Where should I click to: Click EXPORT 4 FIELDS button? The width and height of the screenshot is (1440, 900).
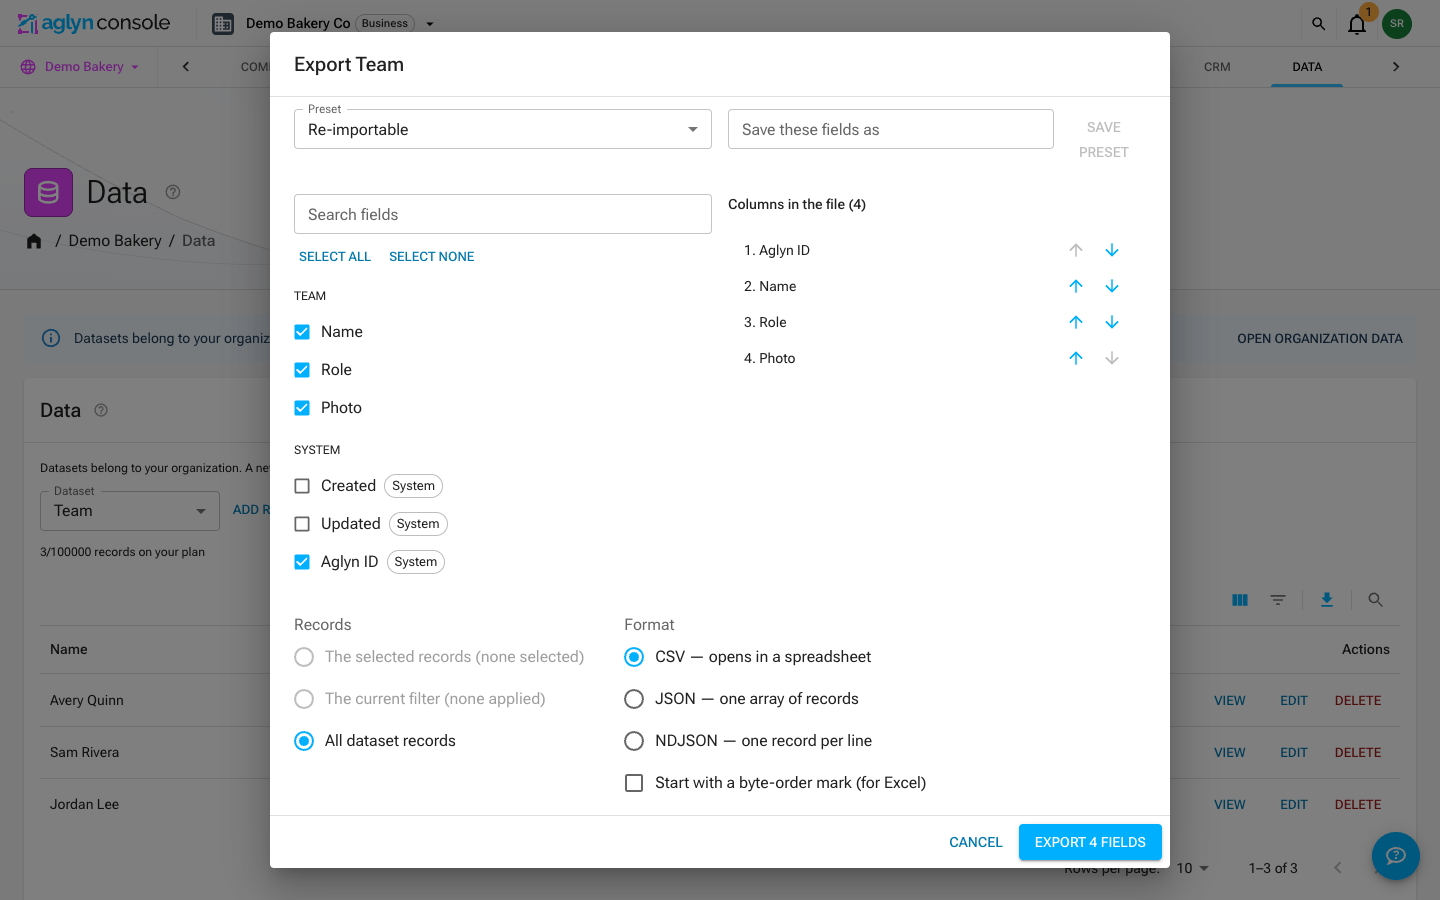1090,842
